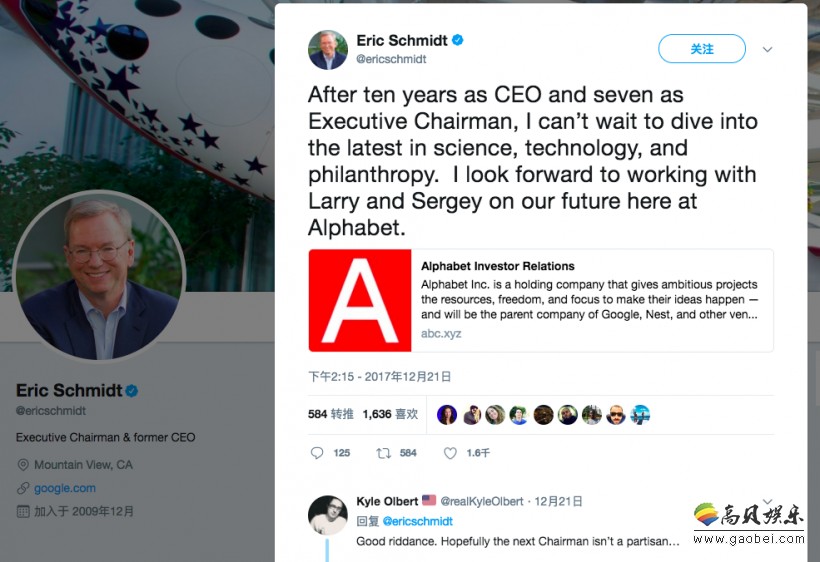This screenshot has width=820, height=562.
Task: View the 584 转推 retweets list
Action: point(330,414)
